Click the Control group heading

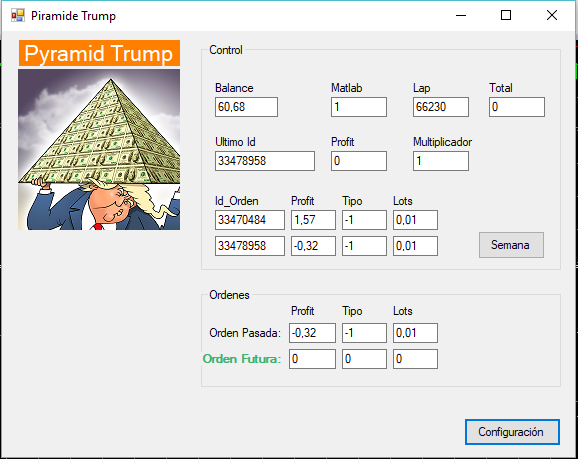(x=226, y=50)
